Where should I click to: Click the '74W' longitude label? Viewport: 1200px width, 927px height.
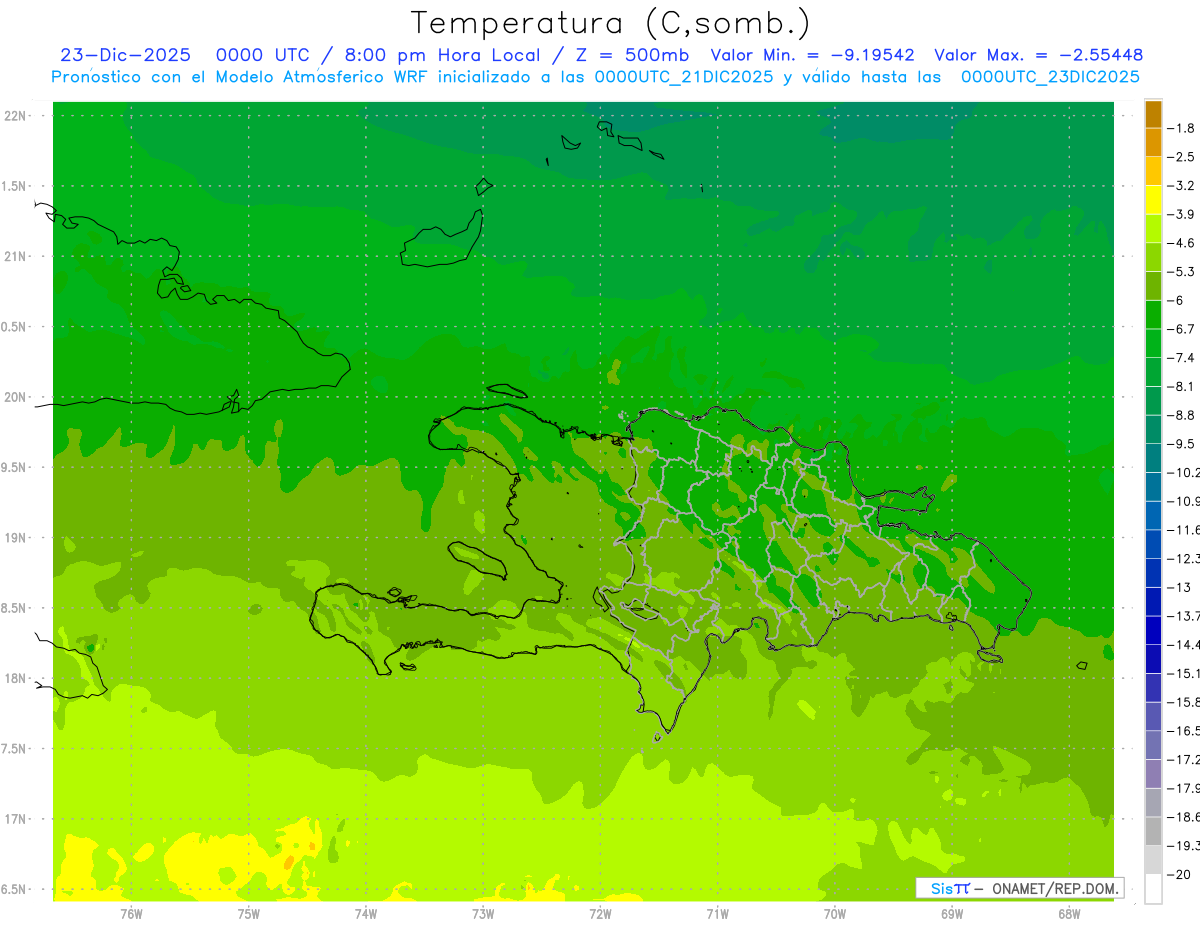pos(365,914)
